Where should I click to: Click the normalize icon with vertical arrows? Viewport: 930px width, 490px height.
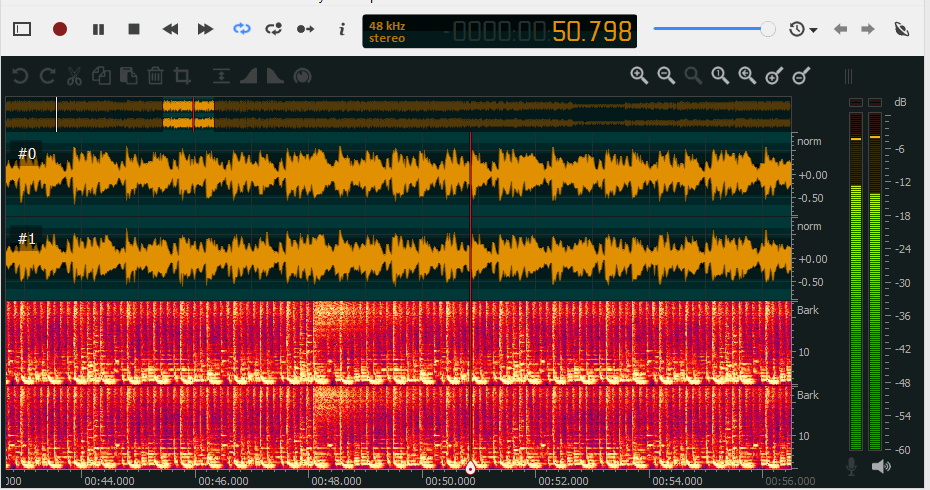(x=221, y=76)
